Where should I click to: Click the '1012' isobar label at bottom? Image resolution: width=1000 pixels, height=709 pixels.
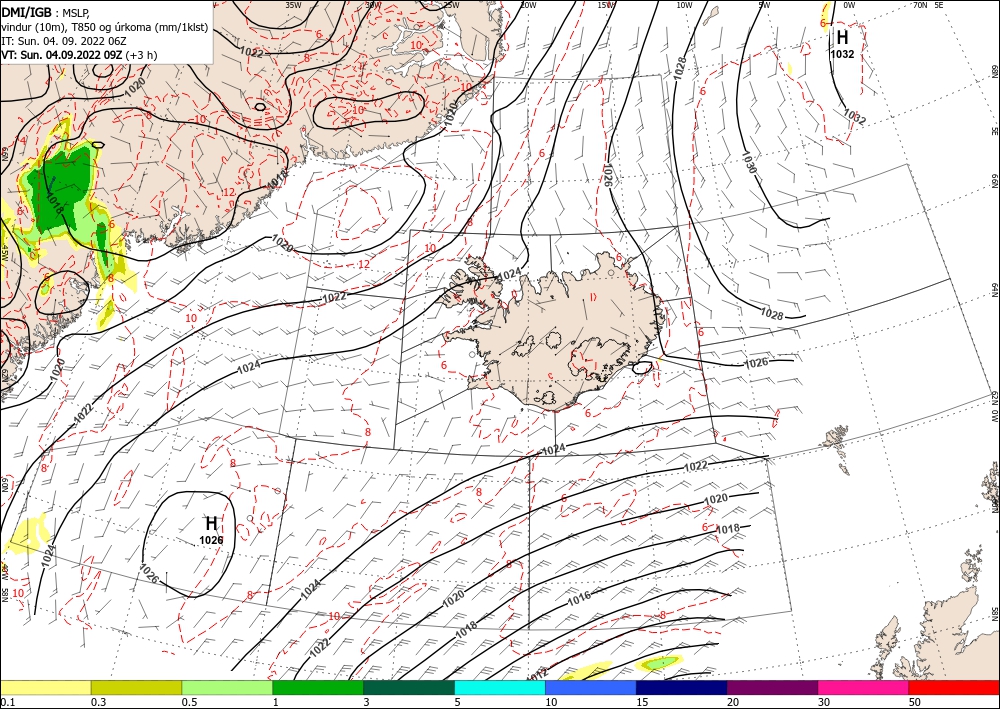click(x=537, y=674)
